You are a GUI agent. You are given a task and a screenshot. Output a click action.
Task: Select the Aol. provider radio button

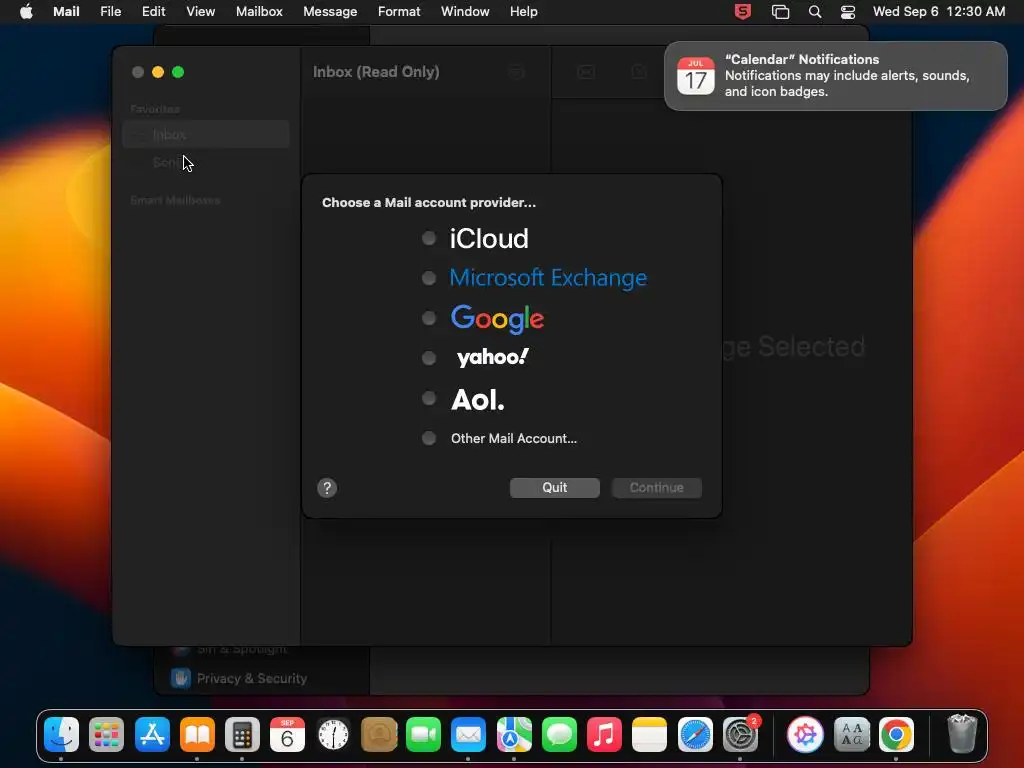pos(428,398)
